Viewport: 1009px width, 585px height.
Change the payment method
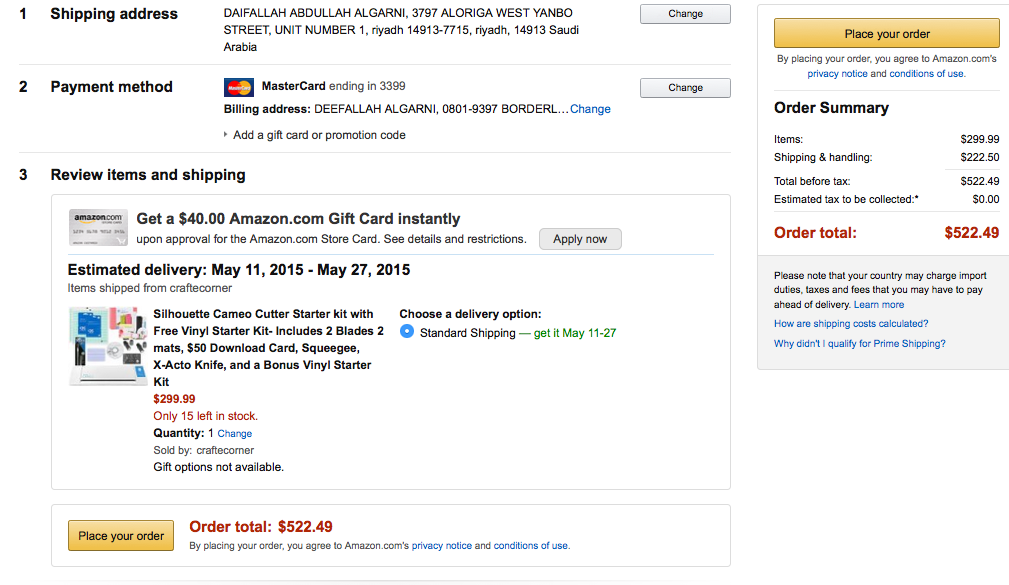685,88
